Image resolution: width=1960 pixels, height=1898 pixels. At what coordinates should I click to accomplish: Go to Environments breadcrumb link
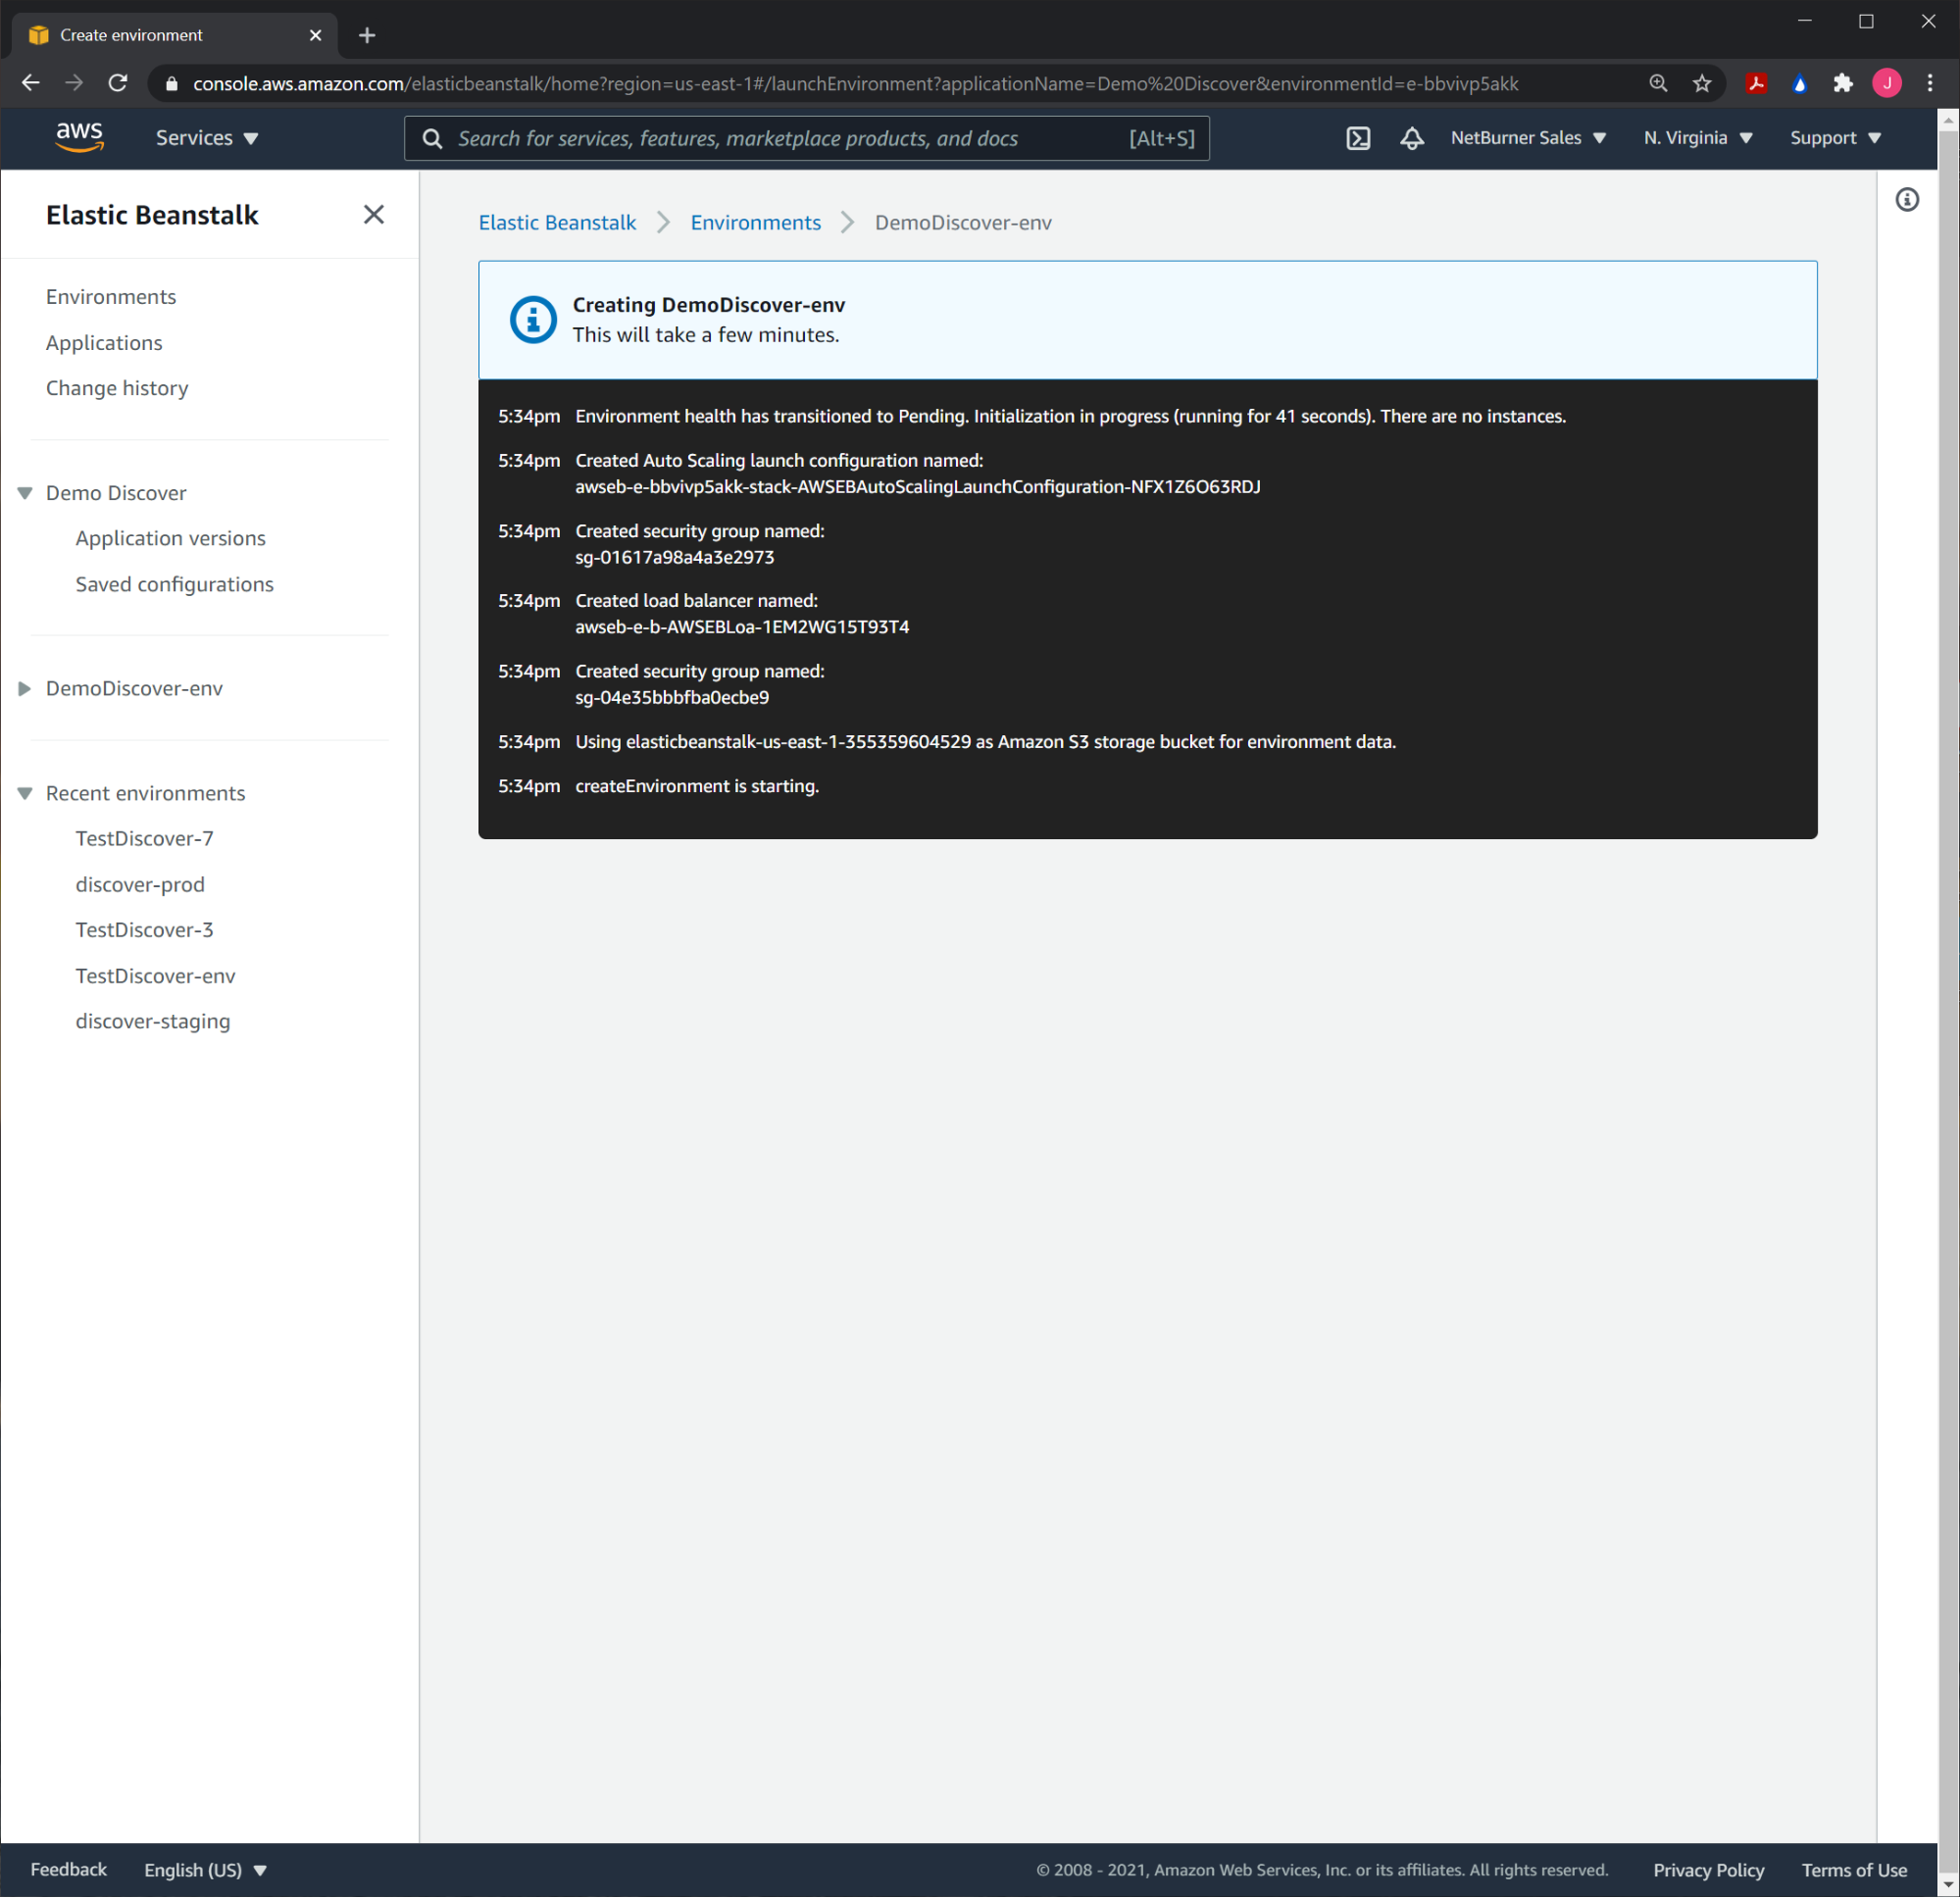pyautogui.click(x=755, y=223)
